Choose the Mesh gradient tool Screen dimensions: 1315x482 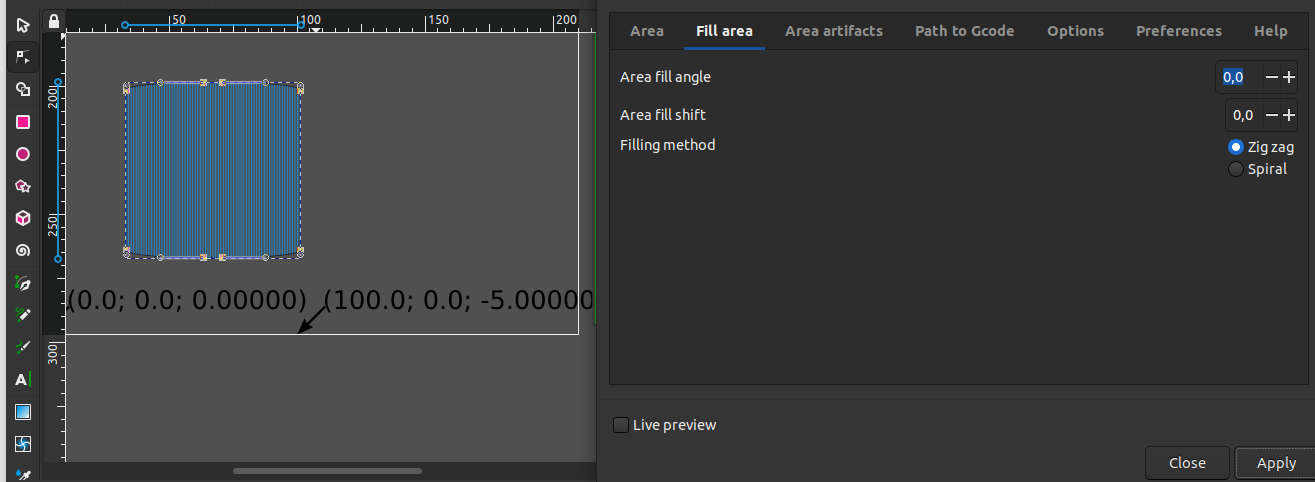click(22, 444)
